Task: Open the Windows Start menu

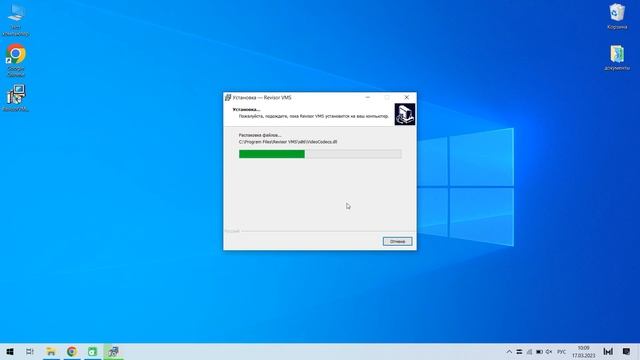Action: (10, 351)
